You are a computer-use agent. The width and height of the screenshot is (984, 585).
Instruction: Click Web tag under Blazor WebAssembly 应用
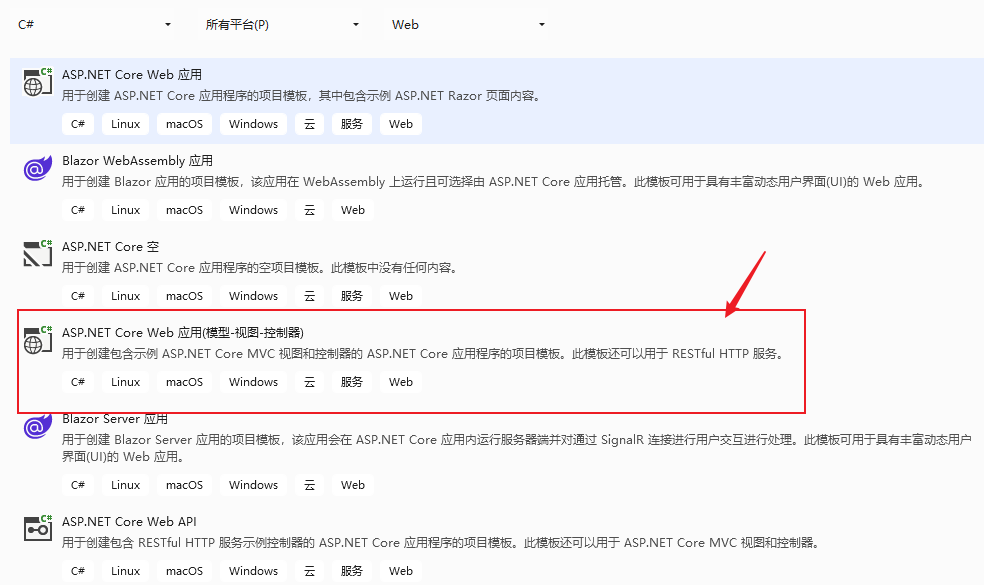(353, 210)
